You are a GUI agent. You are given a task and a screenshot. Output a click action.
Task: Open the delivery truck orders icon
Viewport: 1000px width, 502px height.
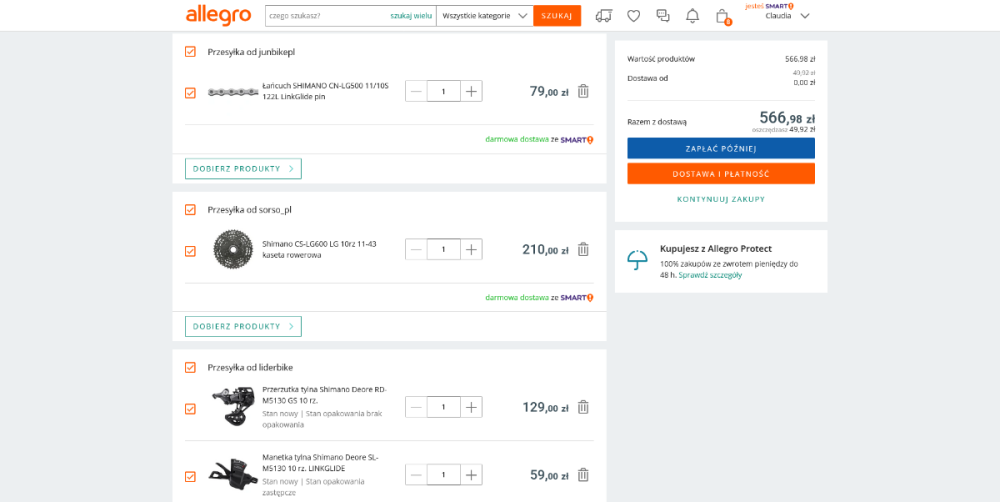click(603, 16)
